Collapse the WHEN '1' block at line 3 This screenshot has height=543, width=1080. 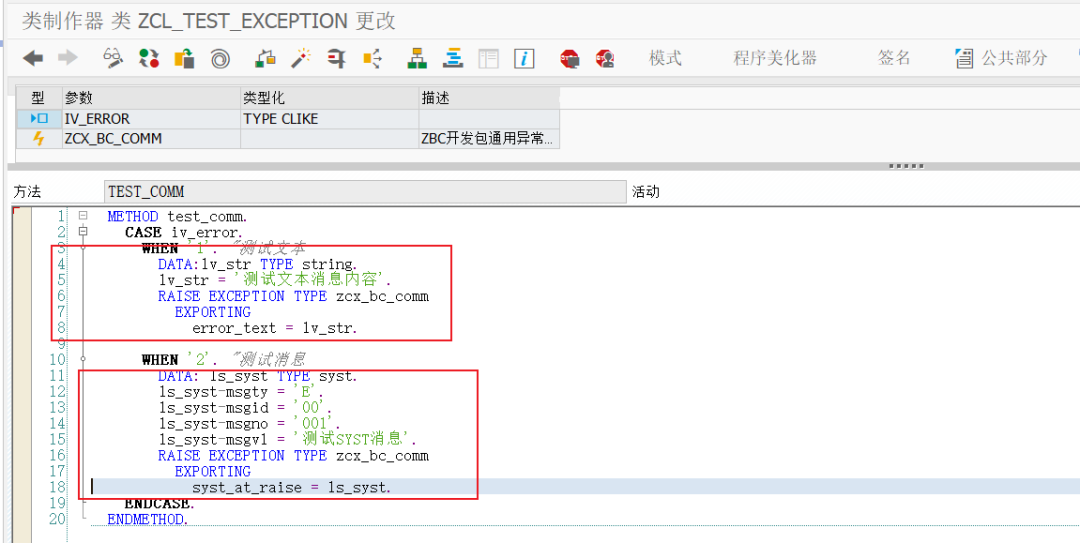click(x=83, y=248)
